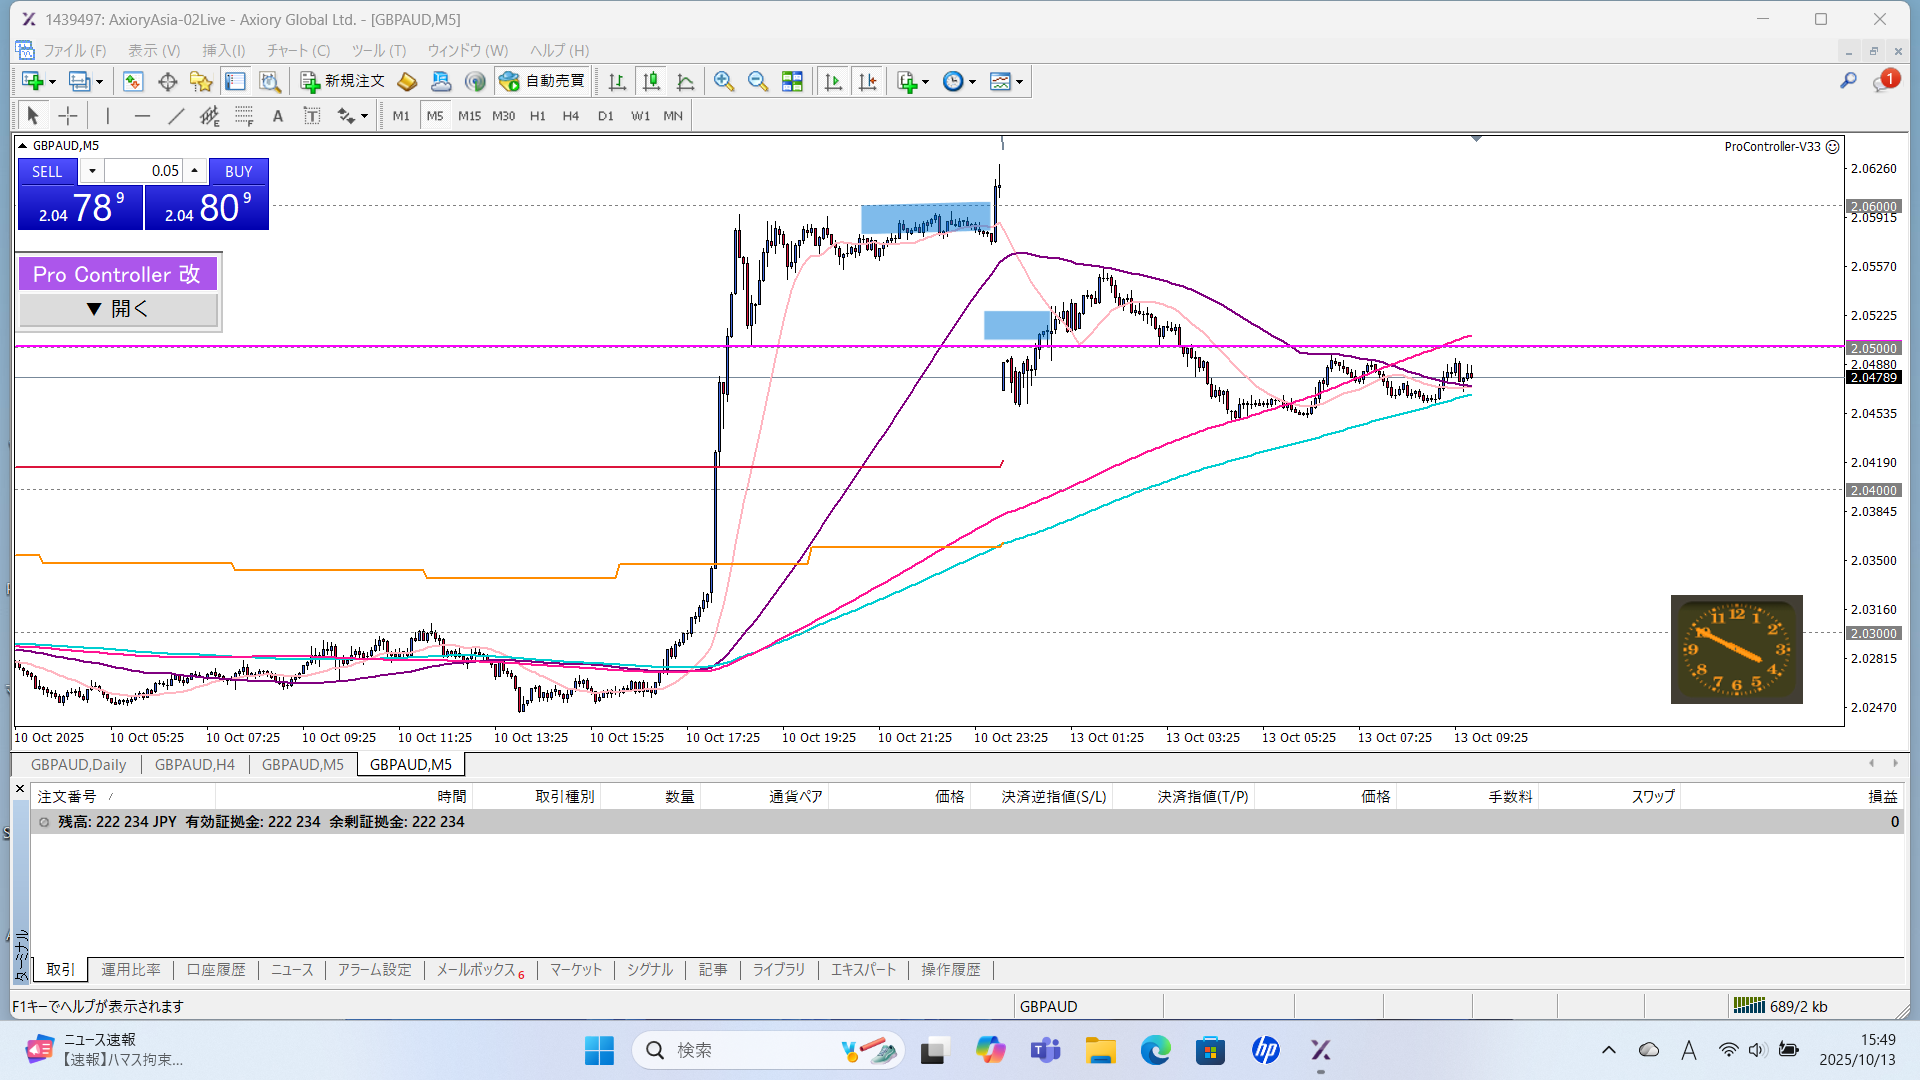This screenshot has width=1920, height=1080.
Task: Switch chart to candlesticks
Action: point(651,82)
